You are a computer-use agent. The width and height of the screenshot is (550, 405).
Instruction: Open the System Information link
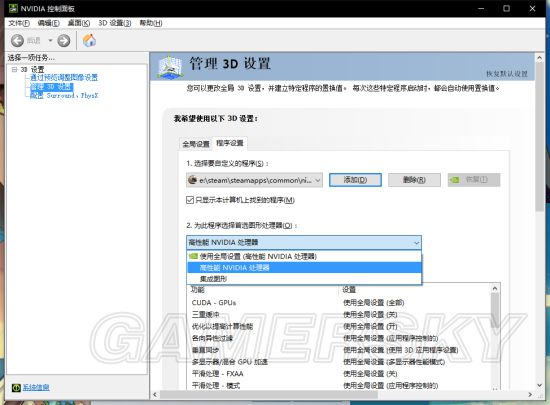[36, 387]
